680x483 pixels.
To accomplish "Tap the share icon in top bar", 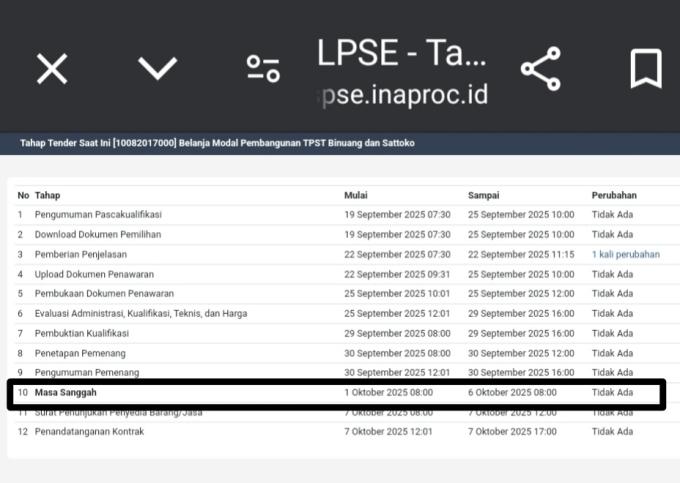I will (540, 68).
